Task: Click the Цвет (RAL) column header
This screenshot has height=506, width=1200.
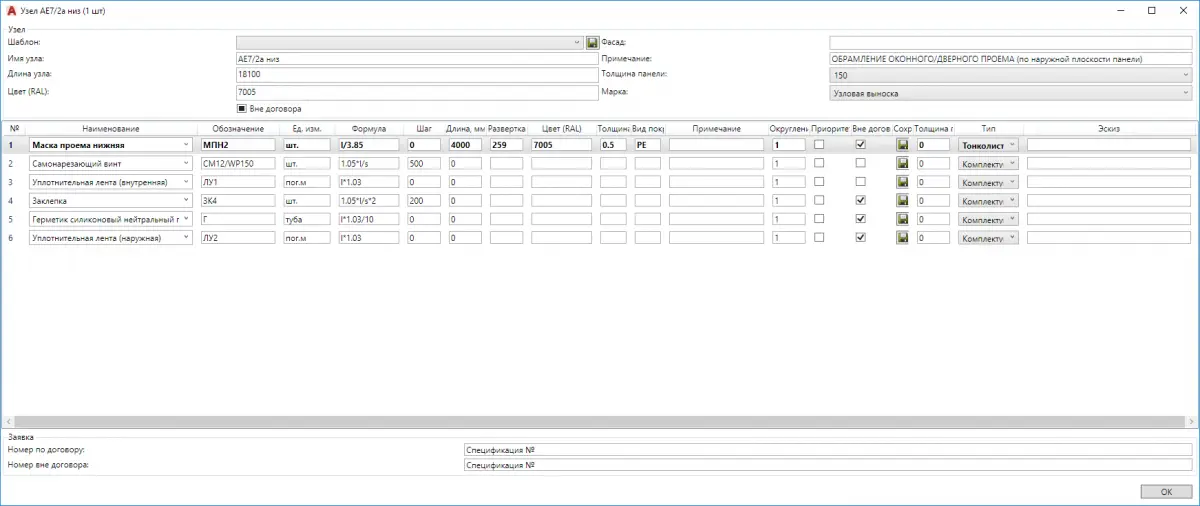Action: [562, 129]
